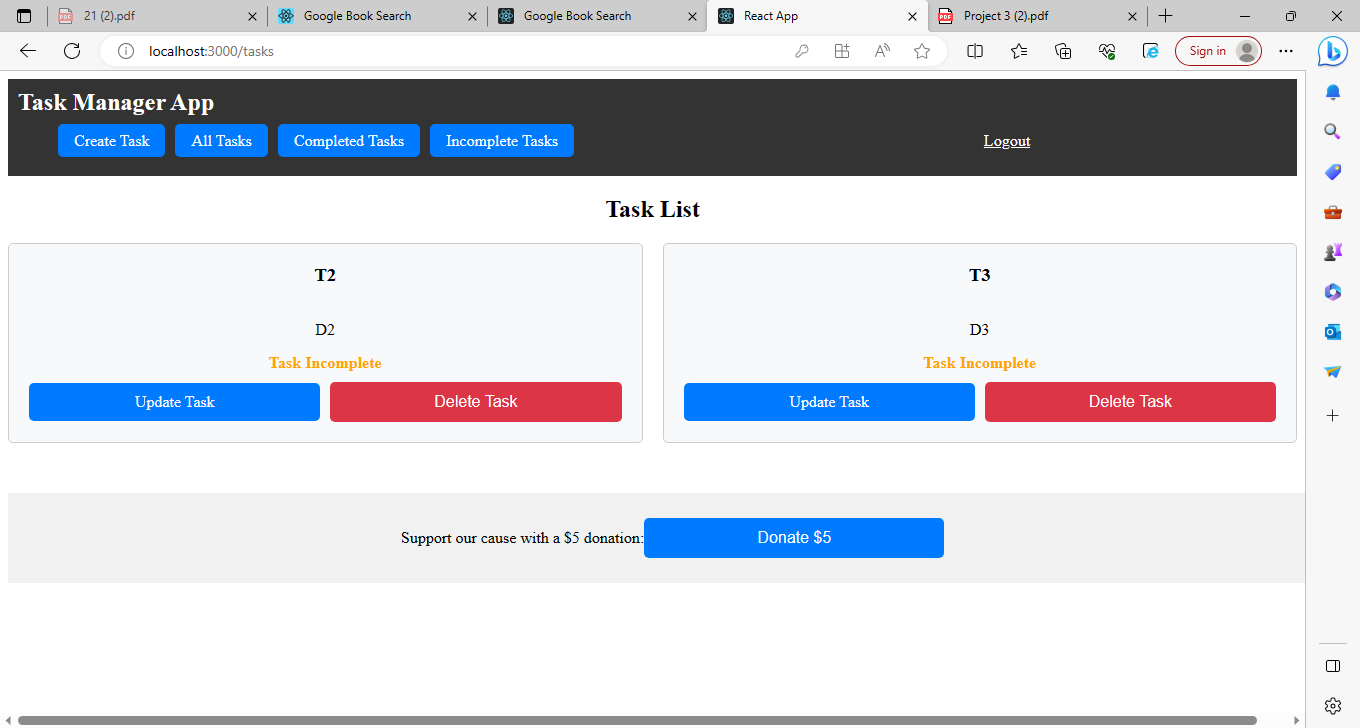Open the browser apps grid icon
This screenshot has width=1360, height=728.
842,51
